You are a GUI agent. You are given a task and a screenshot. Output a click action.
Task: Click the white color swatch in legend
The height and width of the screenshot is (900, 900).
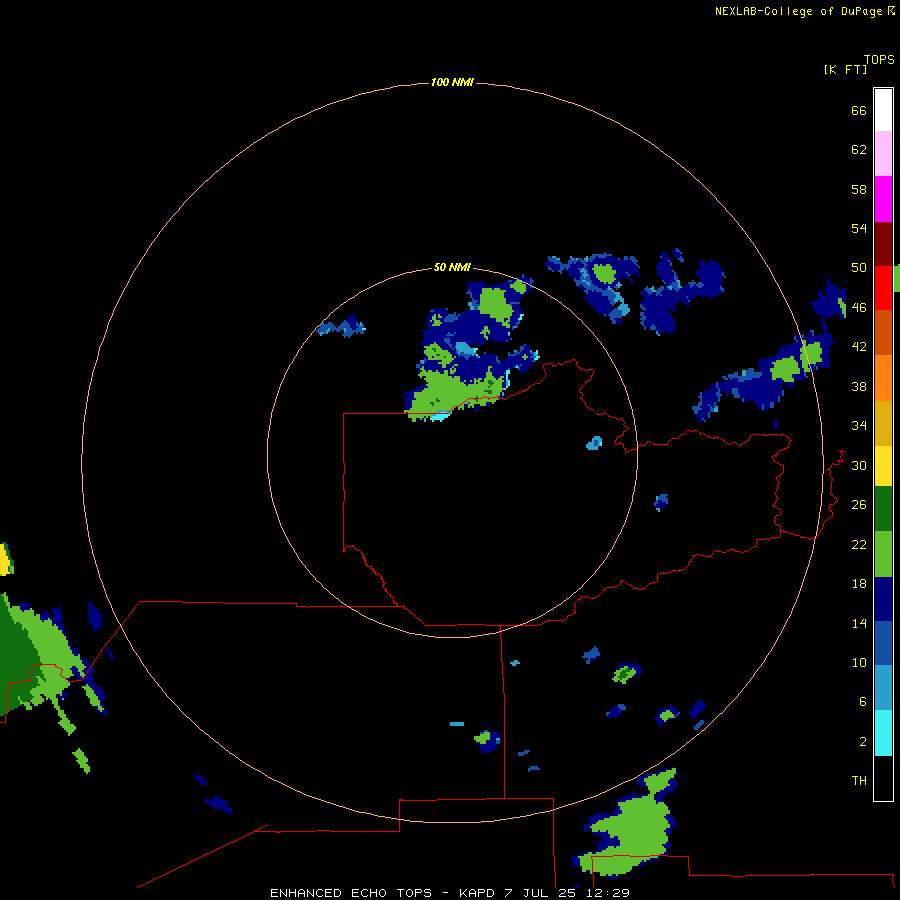tap(883, 110)
